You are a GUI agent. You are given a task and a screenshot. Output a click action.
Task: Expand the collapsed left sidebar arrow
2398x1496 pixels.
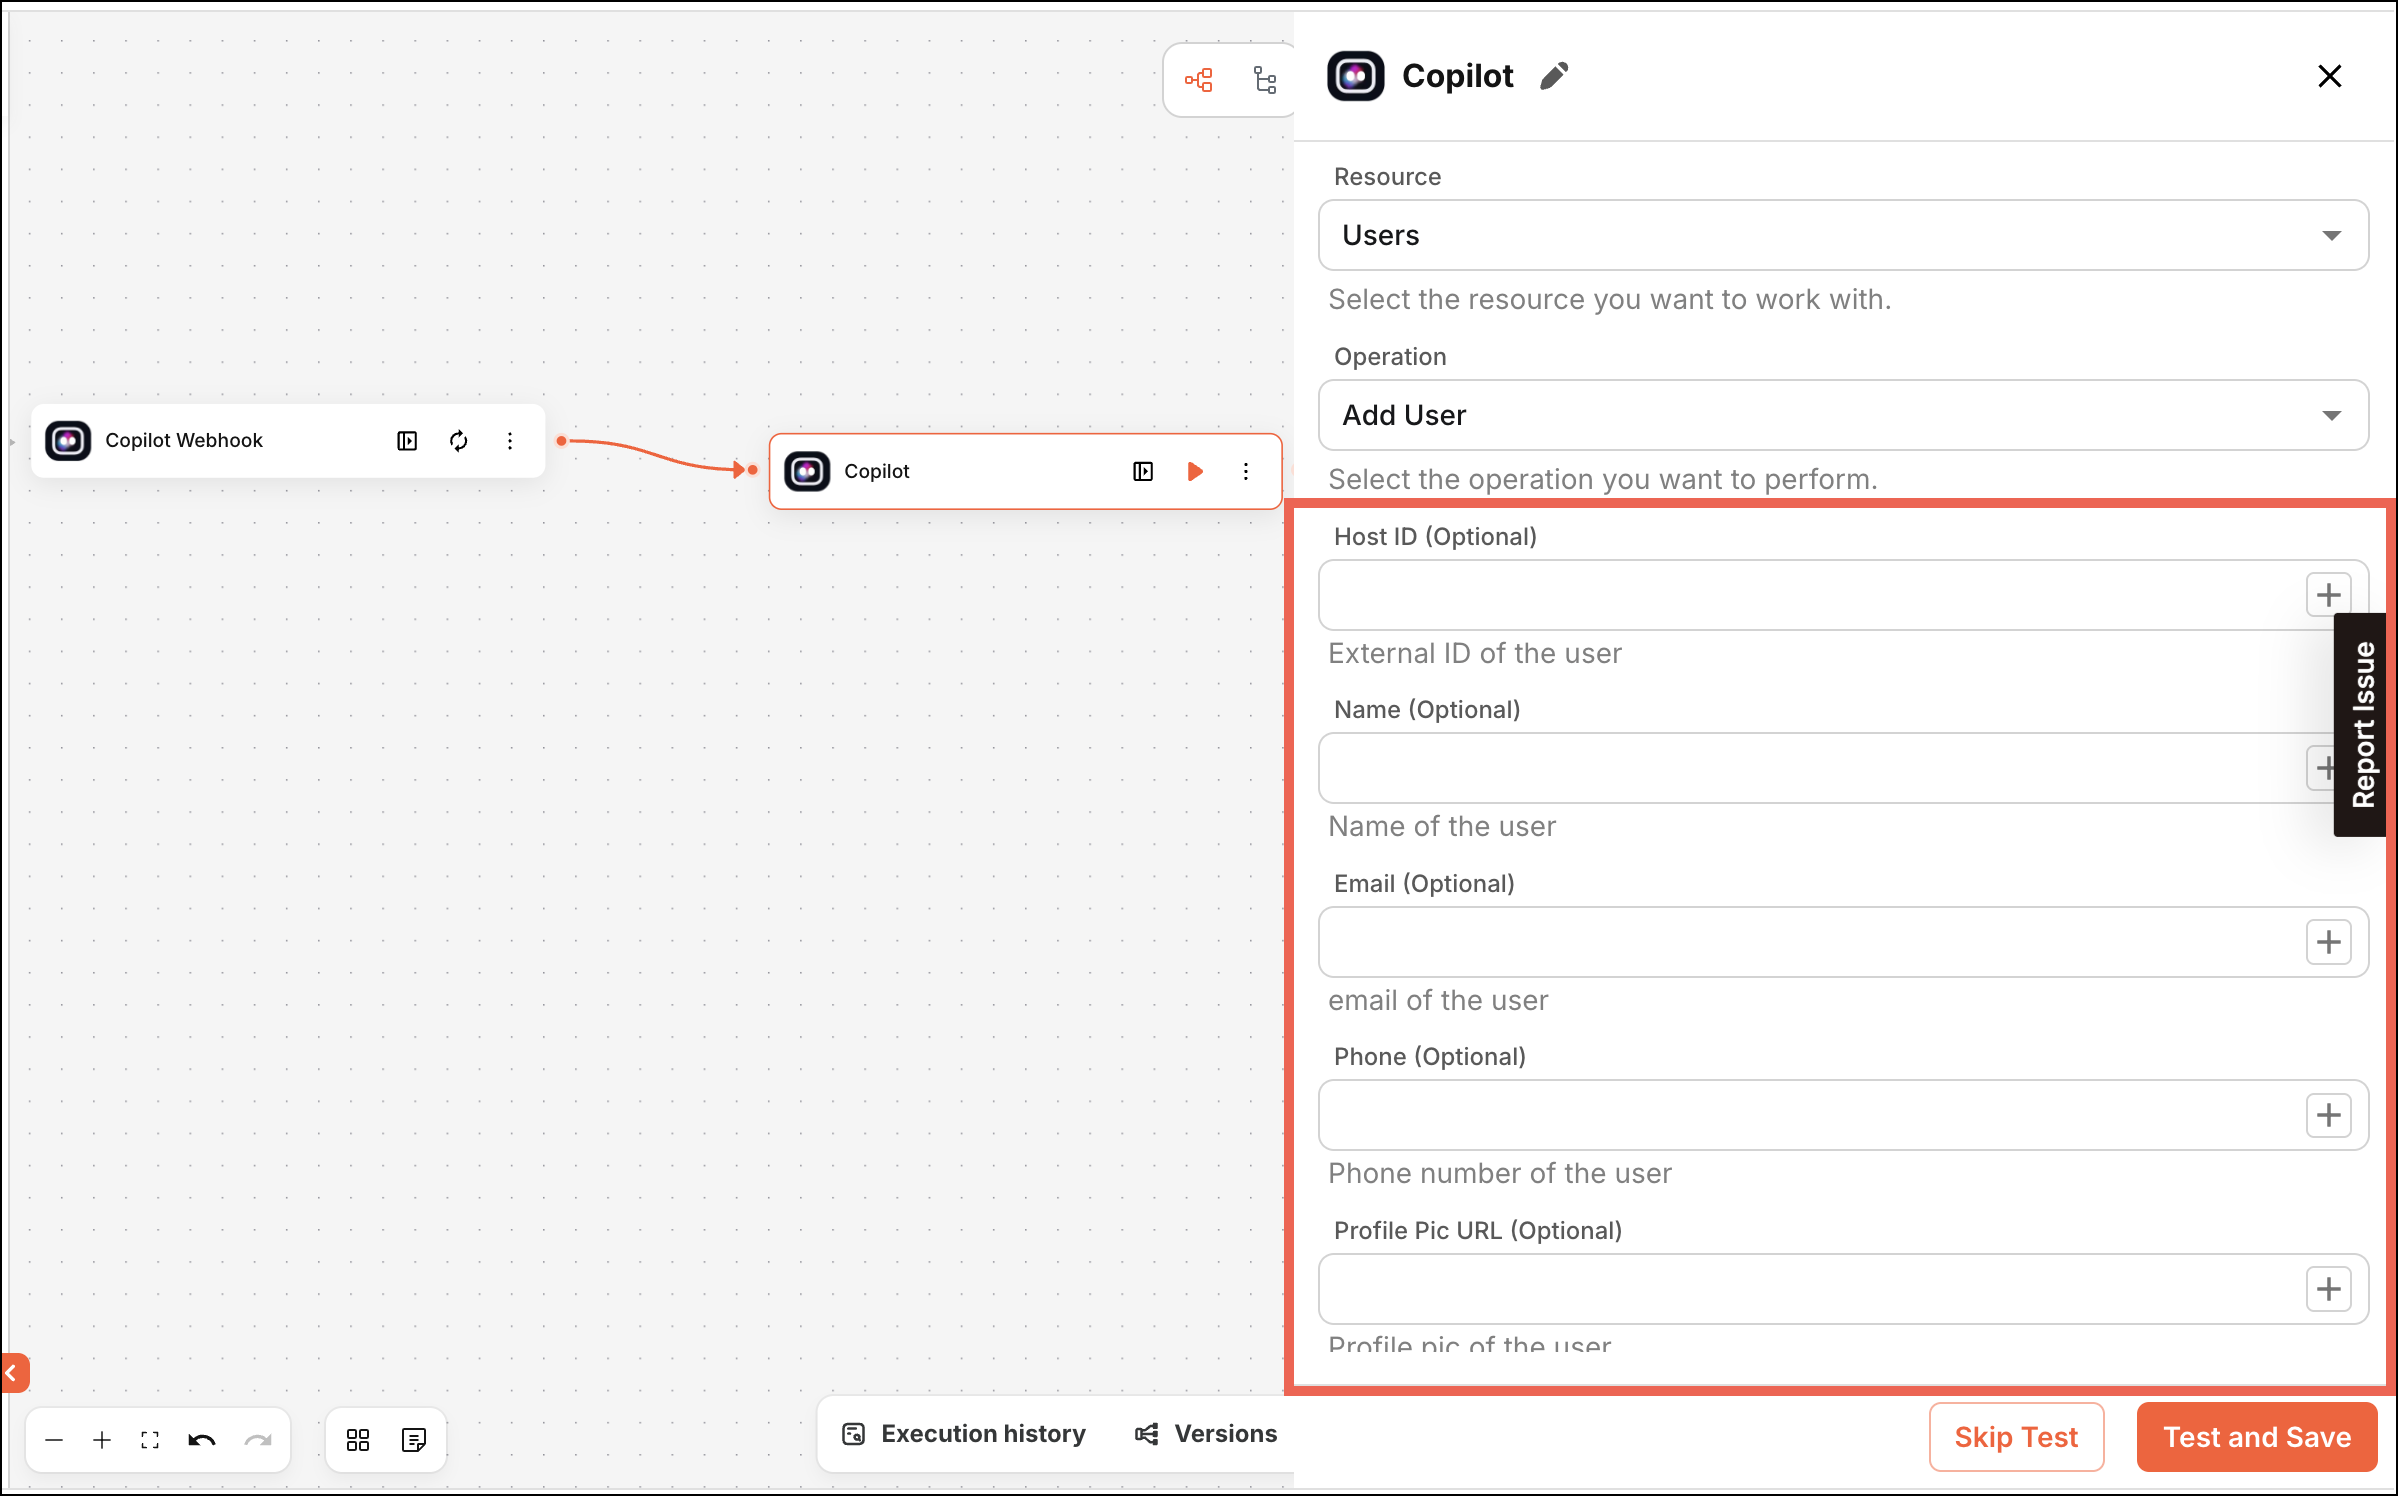coord(14,1373)
